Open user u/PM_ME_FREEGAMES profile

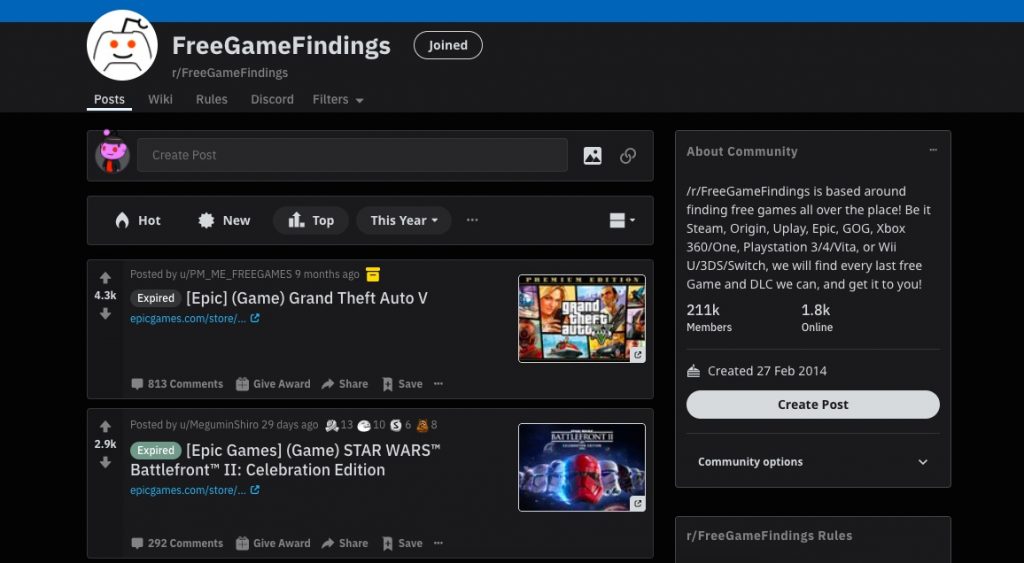(x=236, y=274)
